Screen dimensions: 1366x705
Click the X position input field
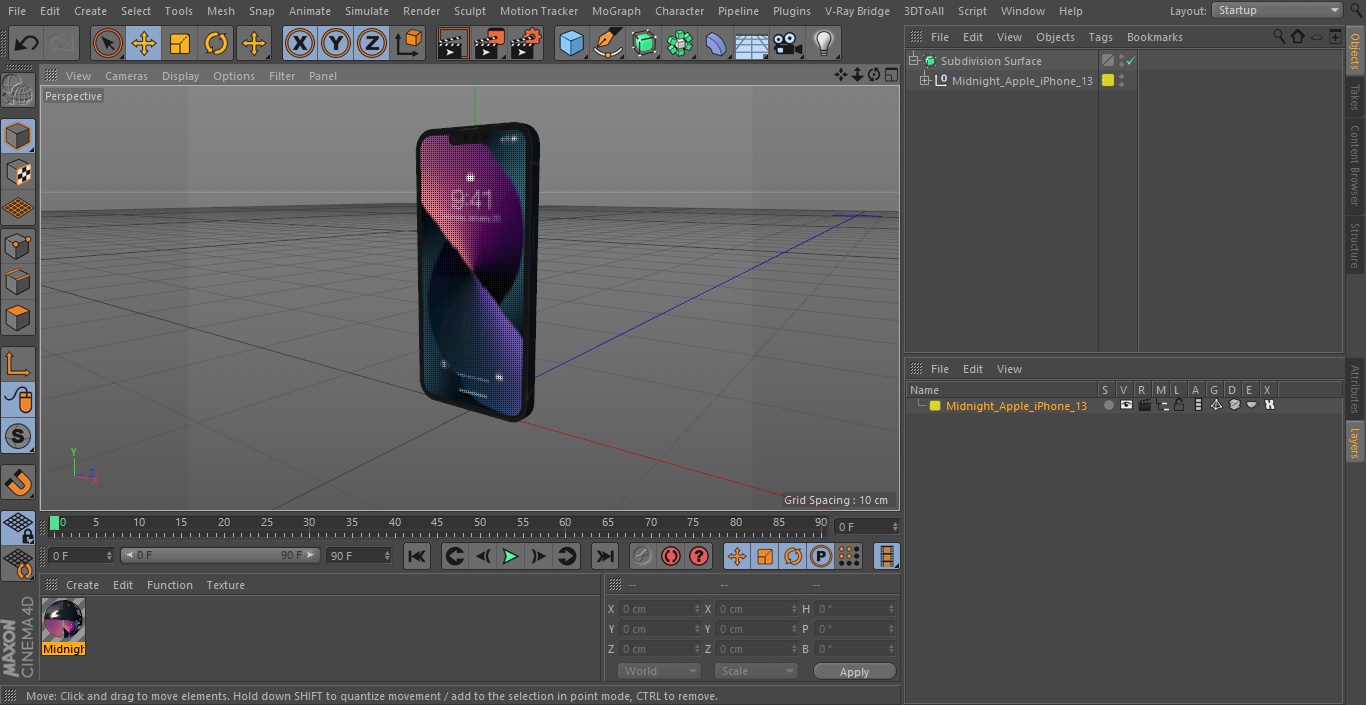coord(660,609)
